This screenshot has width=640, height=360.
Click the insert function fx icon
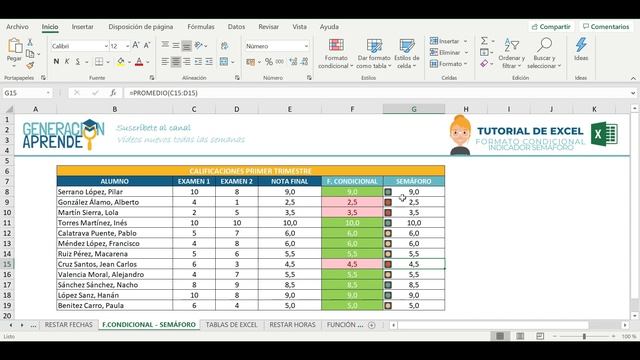pyautogui.click(x=113, y=93)
